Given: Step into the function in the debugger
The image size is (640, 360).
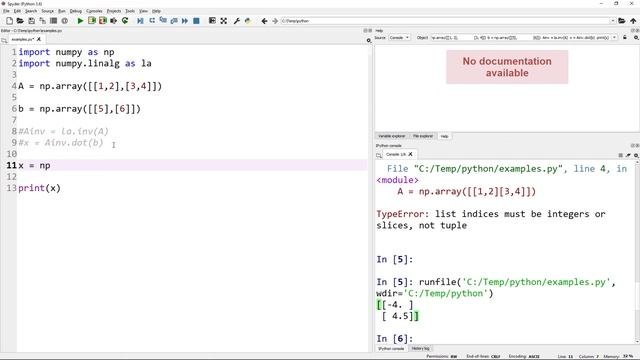Looking at the screenshot, I should click(x=163, y=20).
